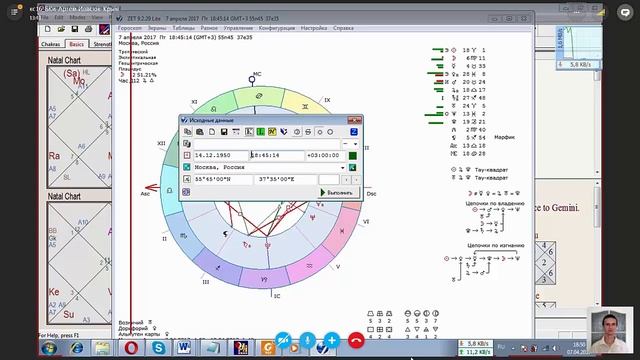Screen dimensions: 640x360
Task: Open the dropdown arrow beside the name field
Action: 356,144
